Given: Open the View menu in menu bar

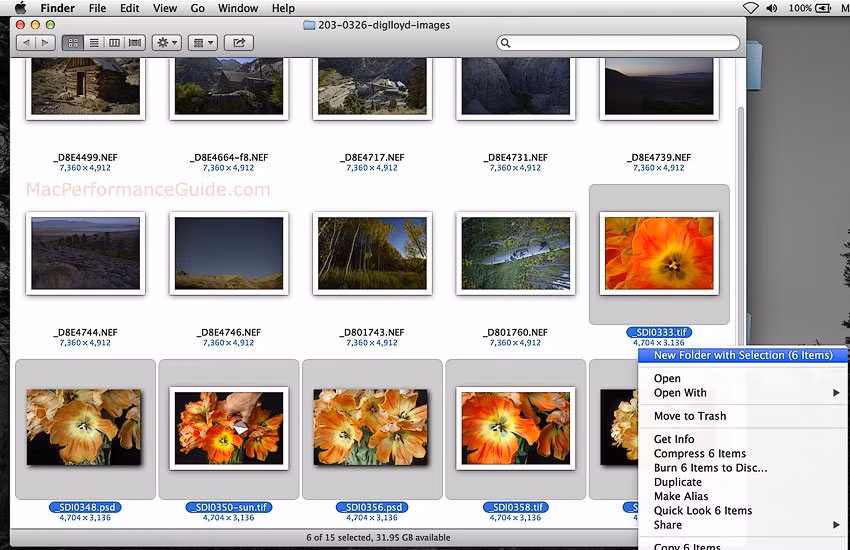Looking at the screenshot, I should click(x=165, y=8).
